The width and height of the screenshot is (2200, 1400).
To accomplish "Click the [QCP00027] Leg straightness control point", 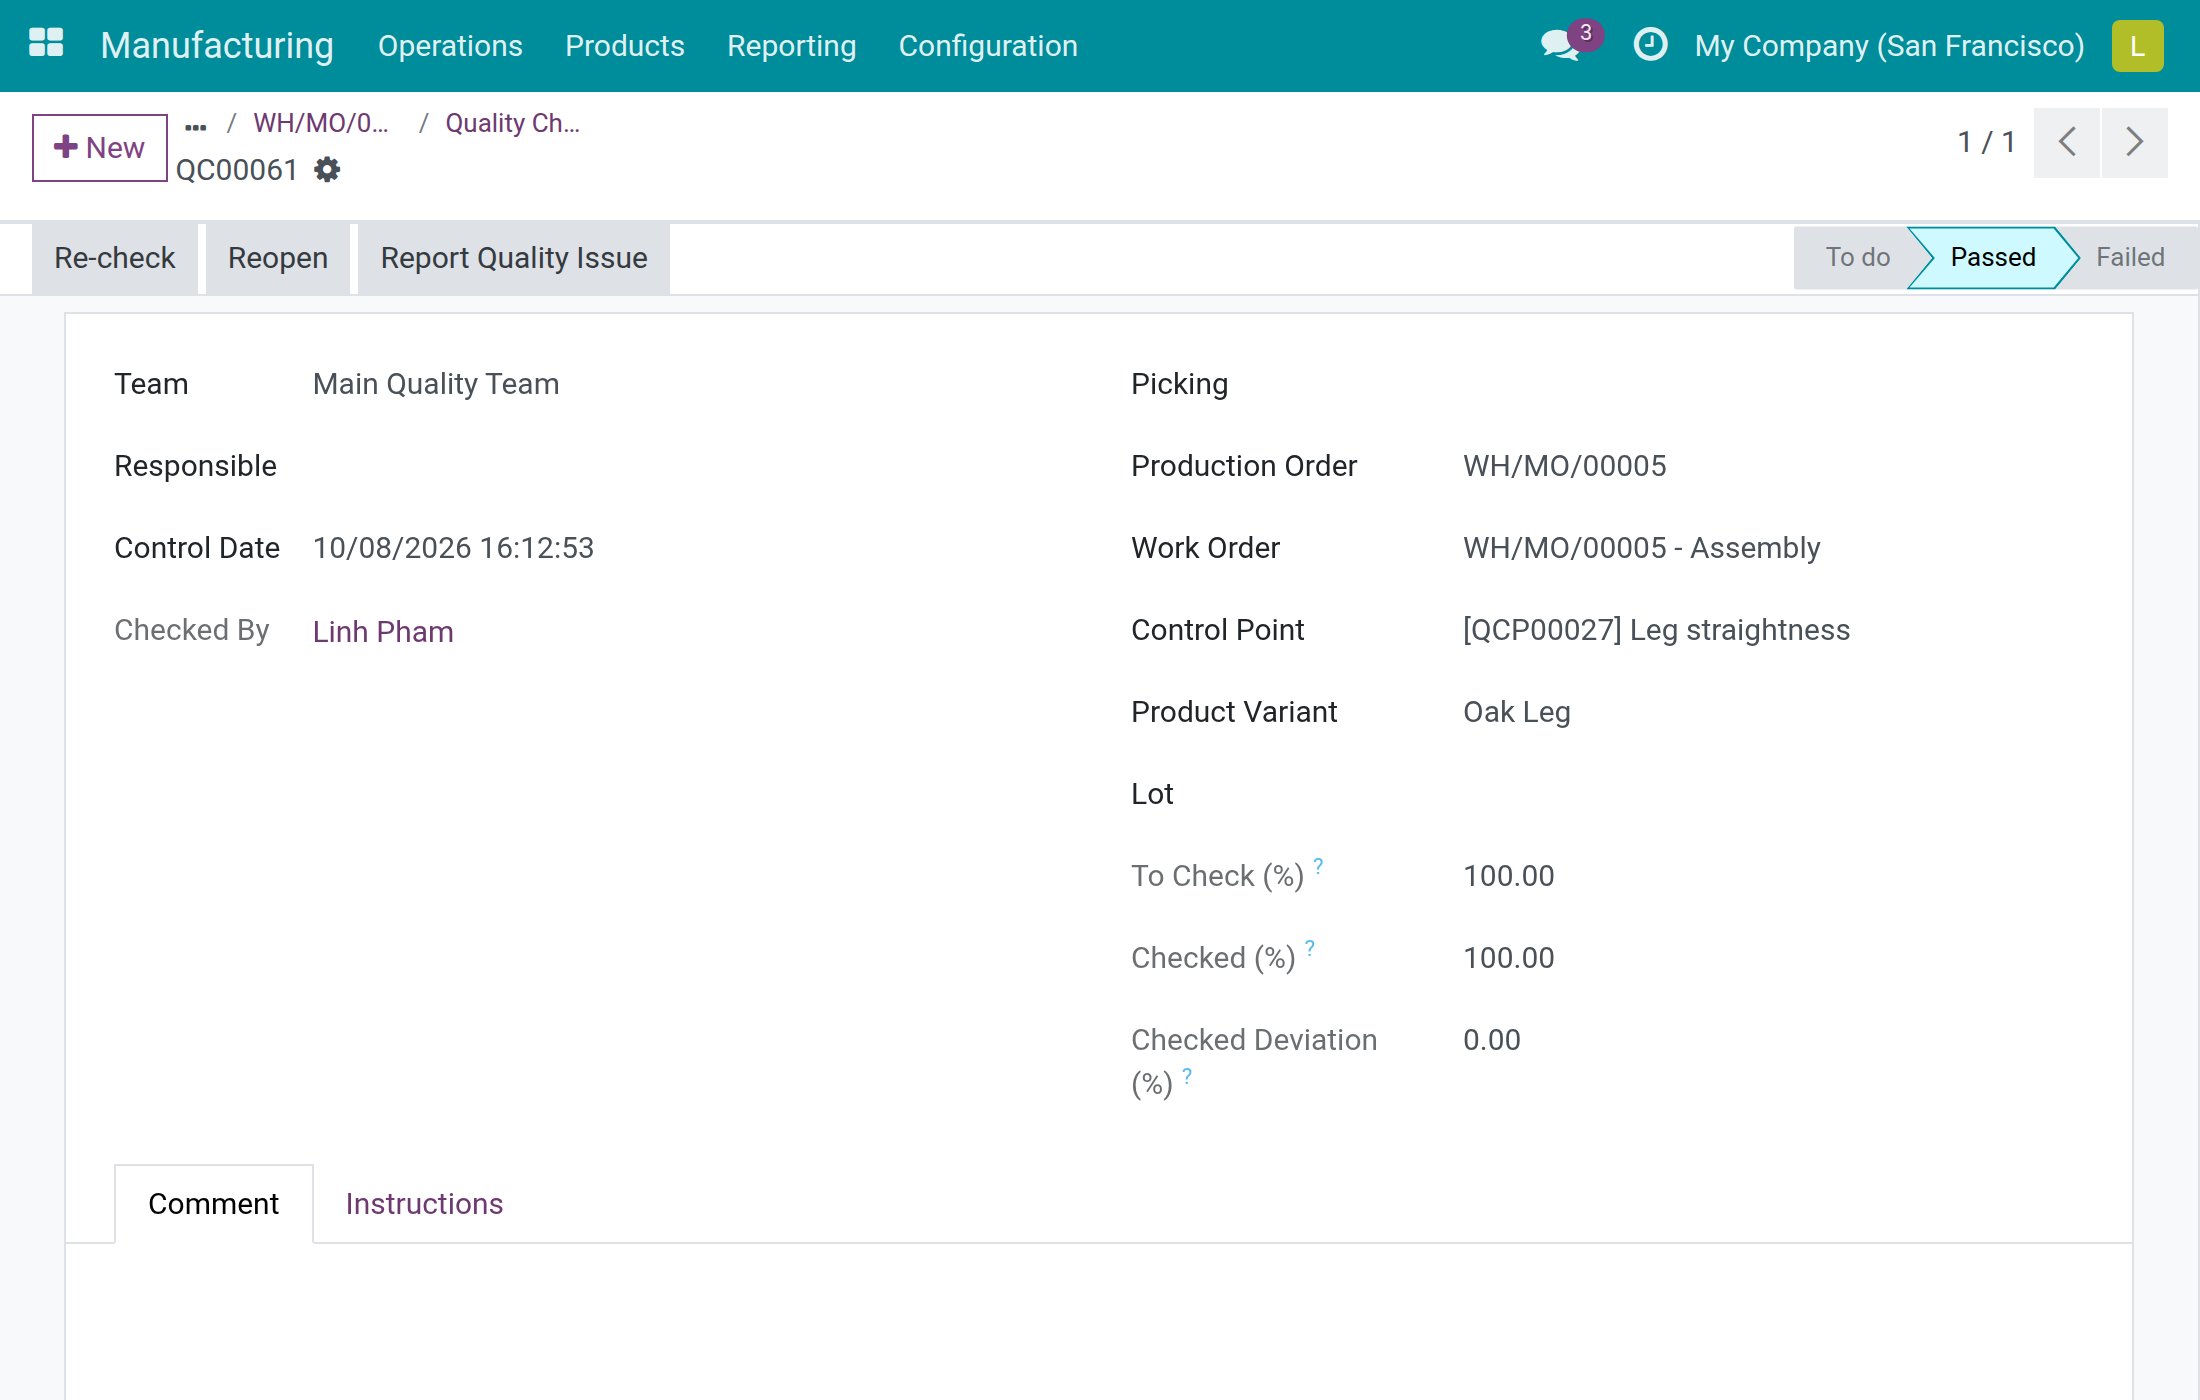I will 1656,630.
